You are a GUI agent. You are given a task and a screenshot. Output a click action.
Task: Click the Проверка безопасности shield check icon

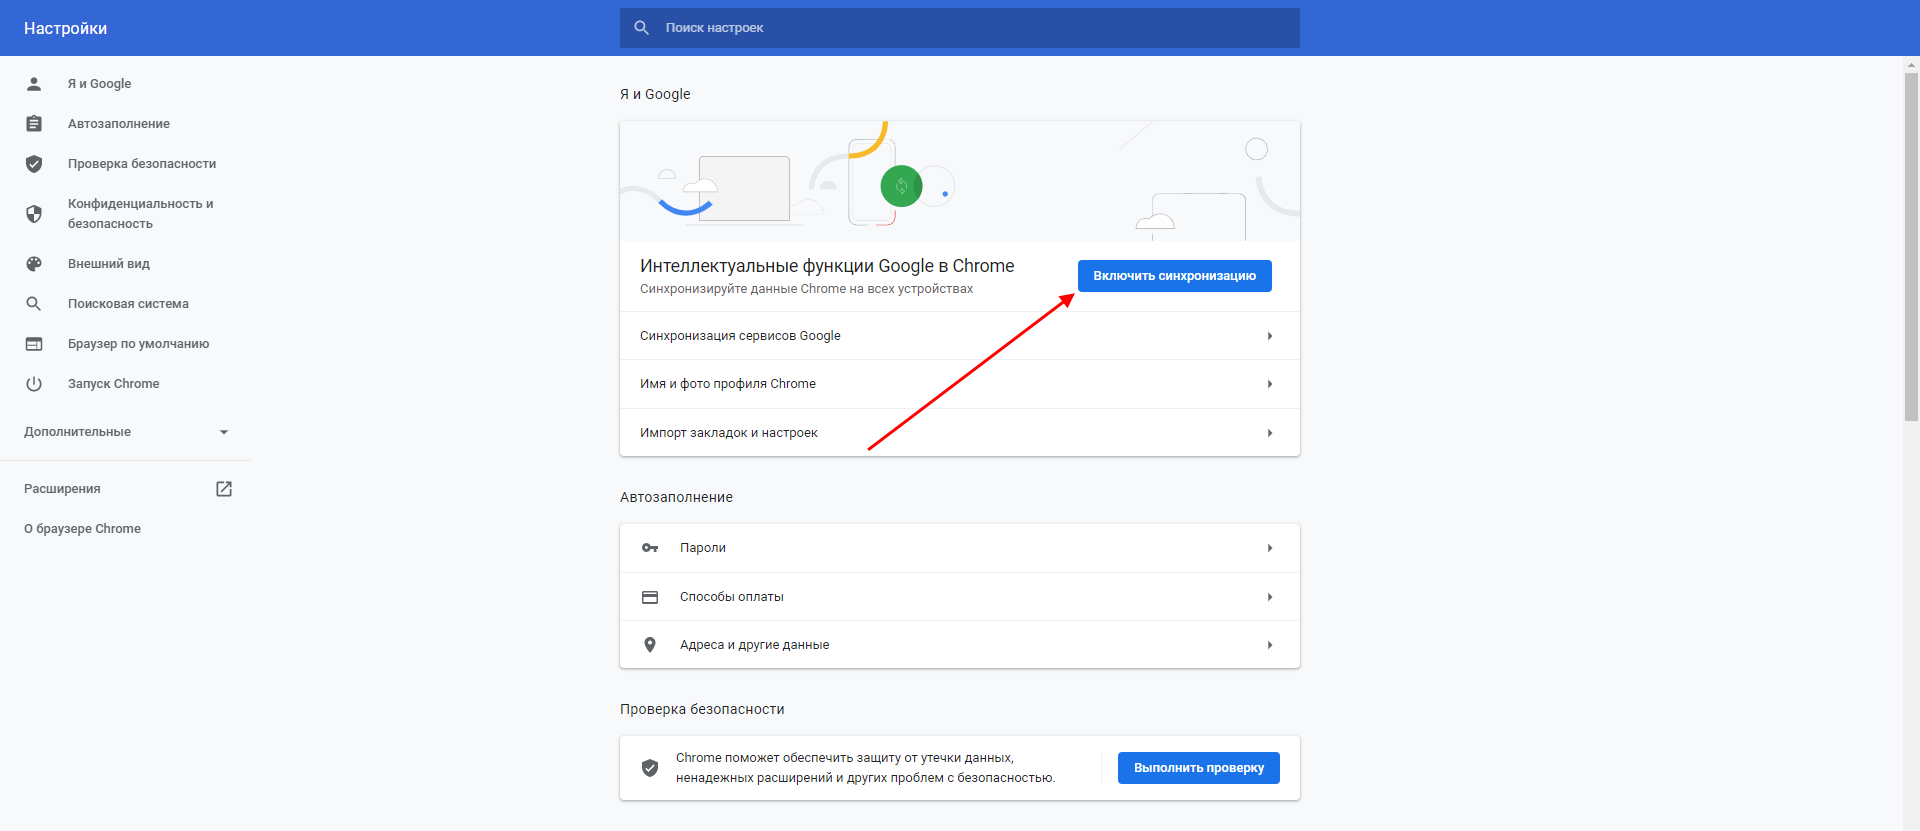click(34, 164)
